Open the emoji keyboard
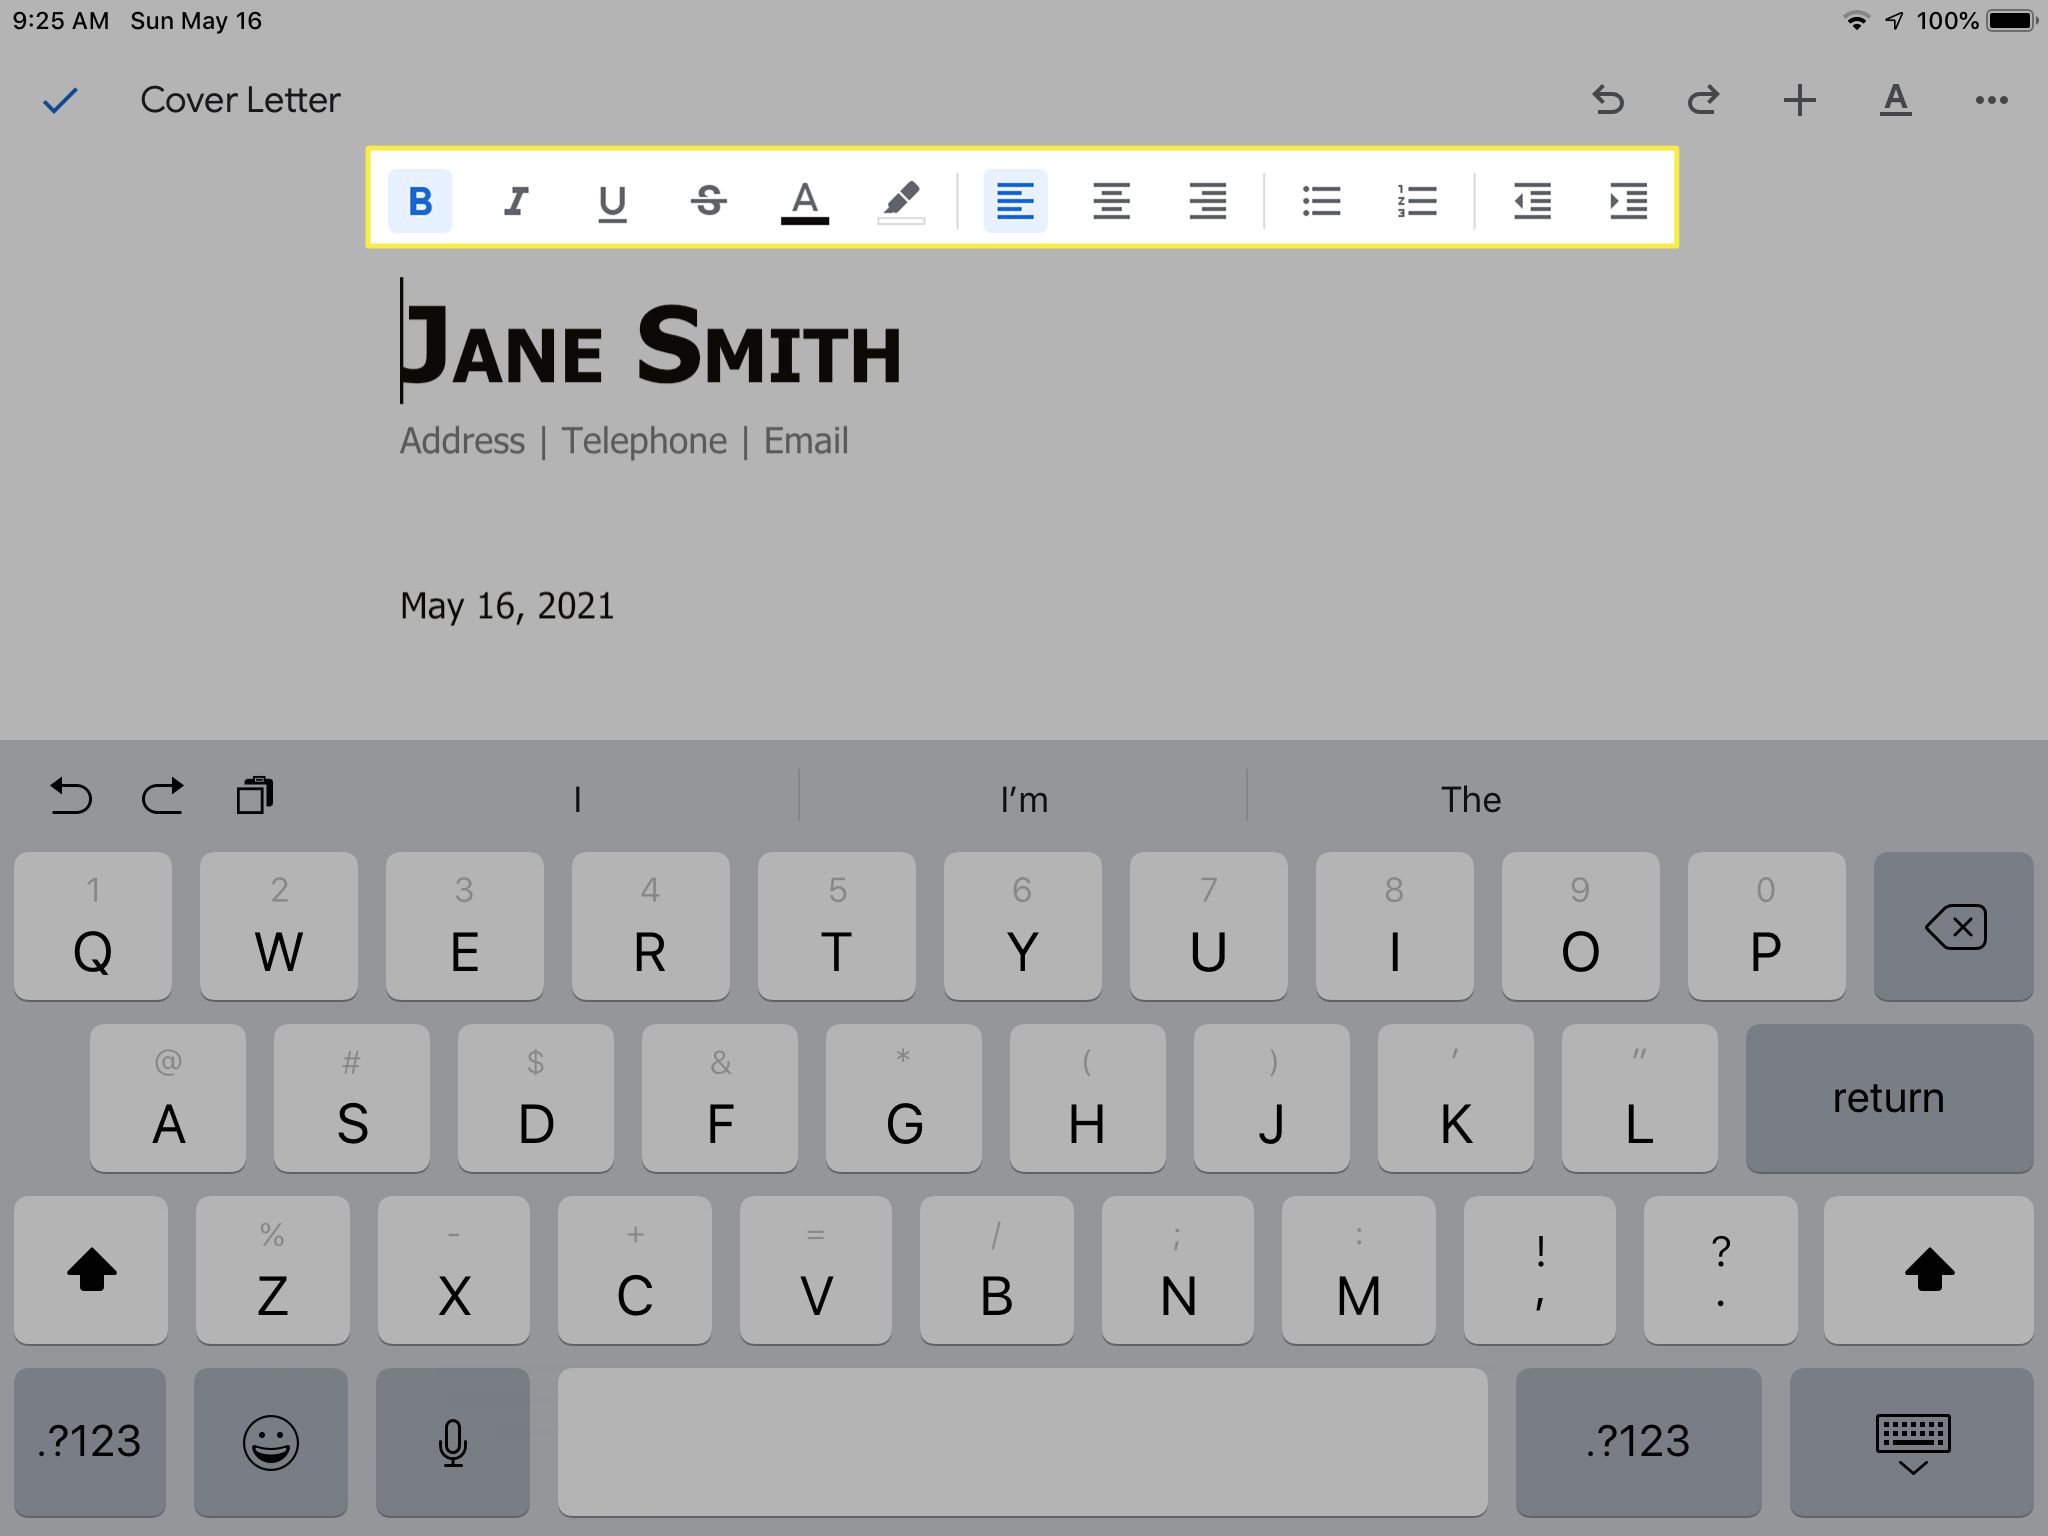The image size is (2048, 1536). 271,1442
